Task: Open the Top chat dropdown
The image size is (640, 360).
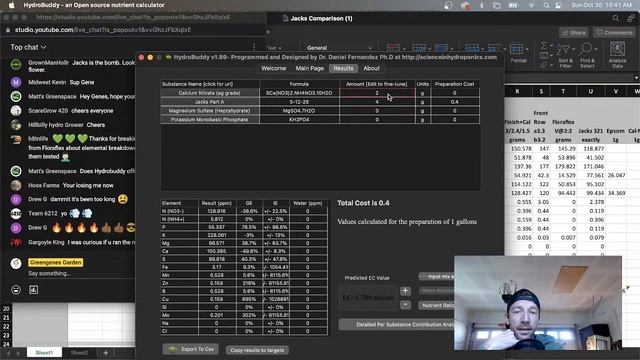Action: coord(28,47)
